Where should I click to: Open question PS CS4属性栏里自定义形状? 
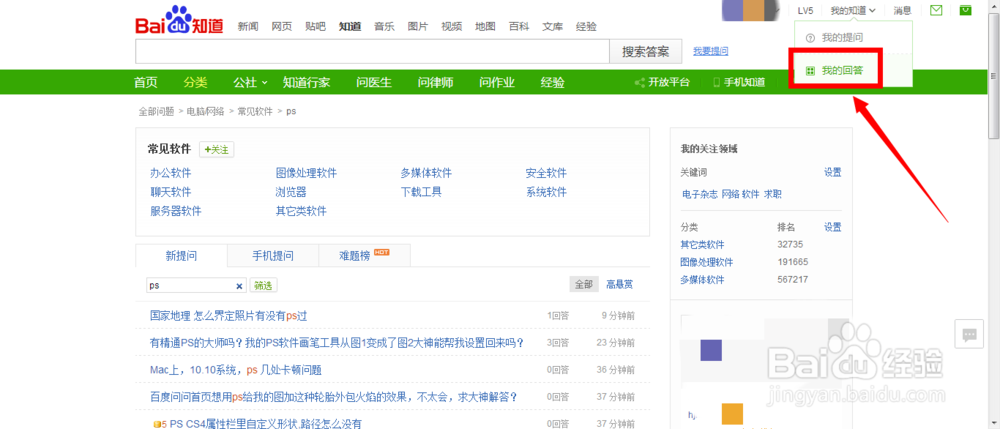(265, 424)
